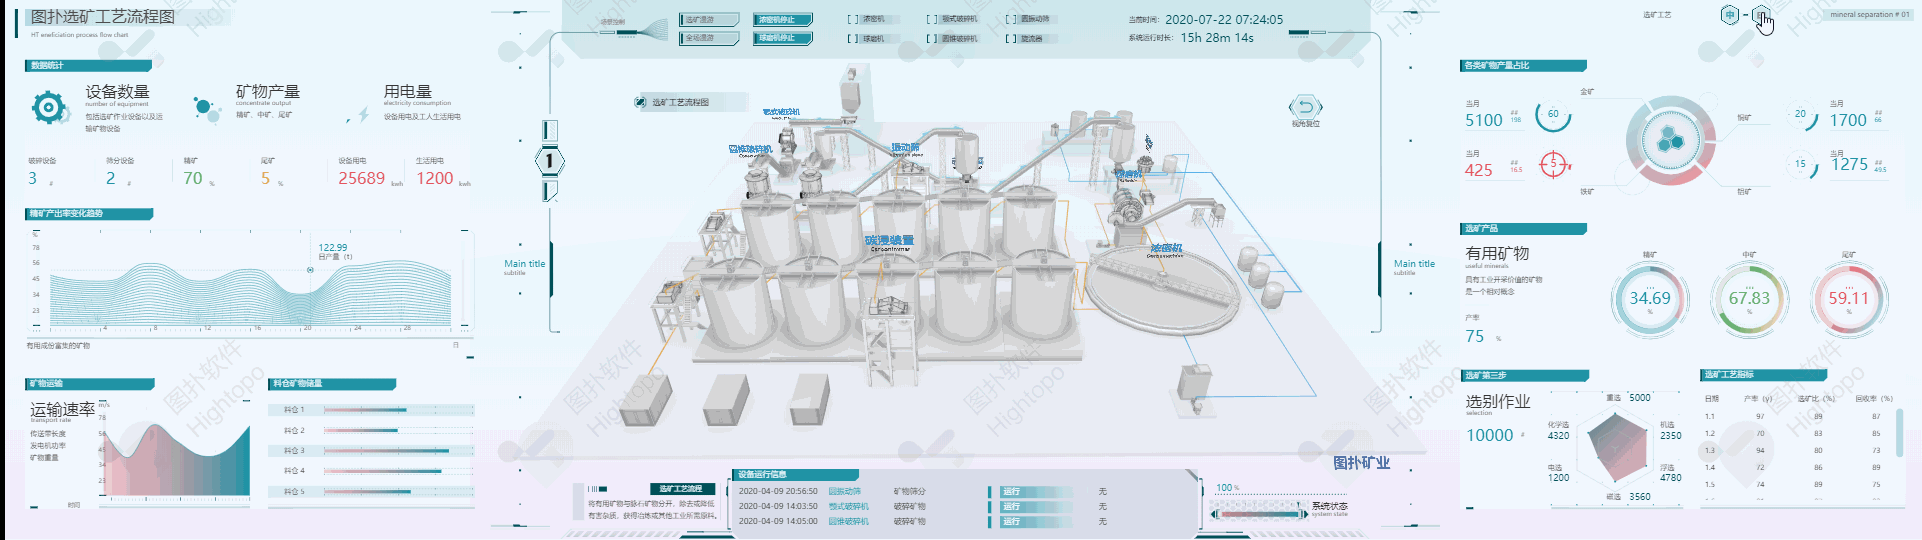
Task: Toggle the 圆锥破碎机 checkbox
Action: 931,39
